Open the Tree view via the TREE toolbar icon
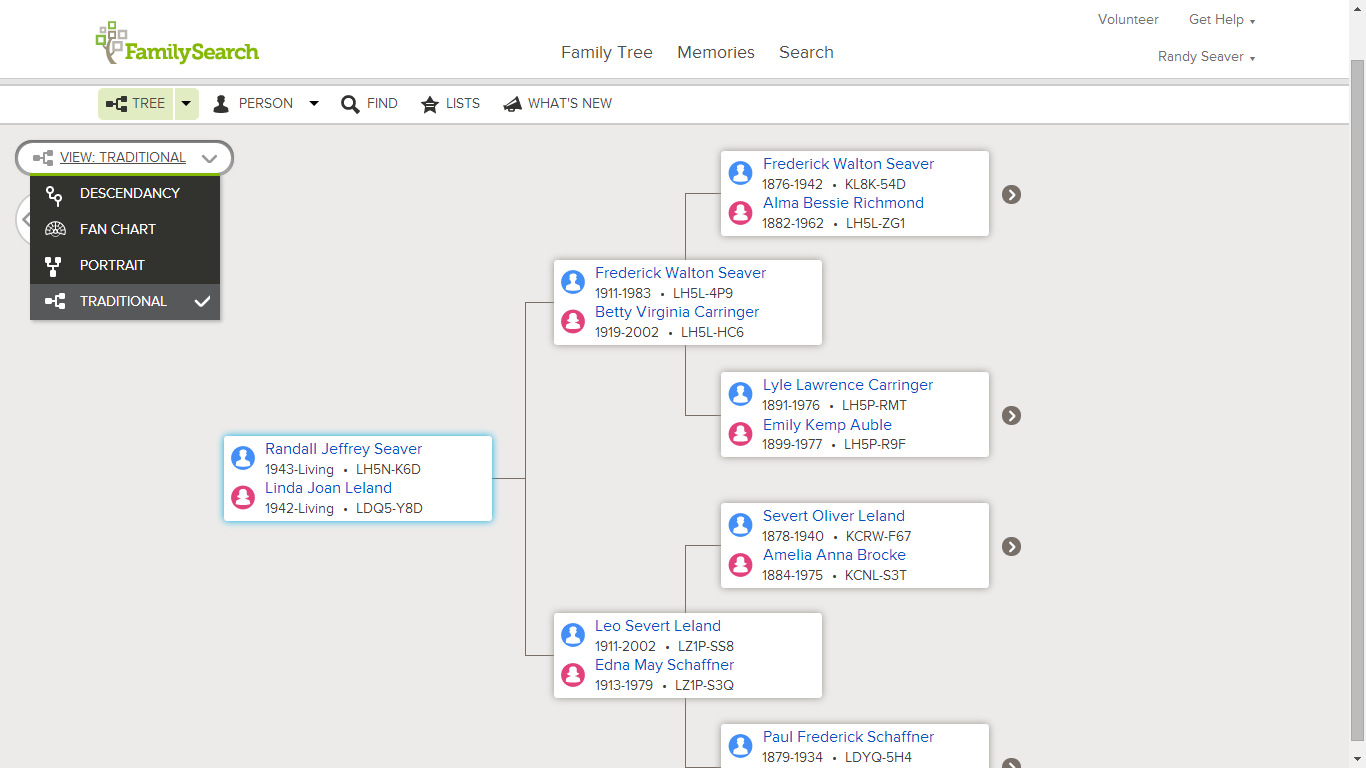The width and height of the screenshot is (1366, 768). coord(135,103)
